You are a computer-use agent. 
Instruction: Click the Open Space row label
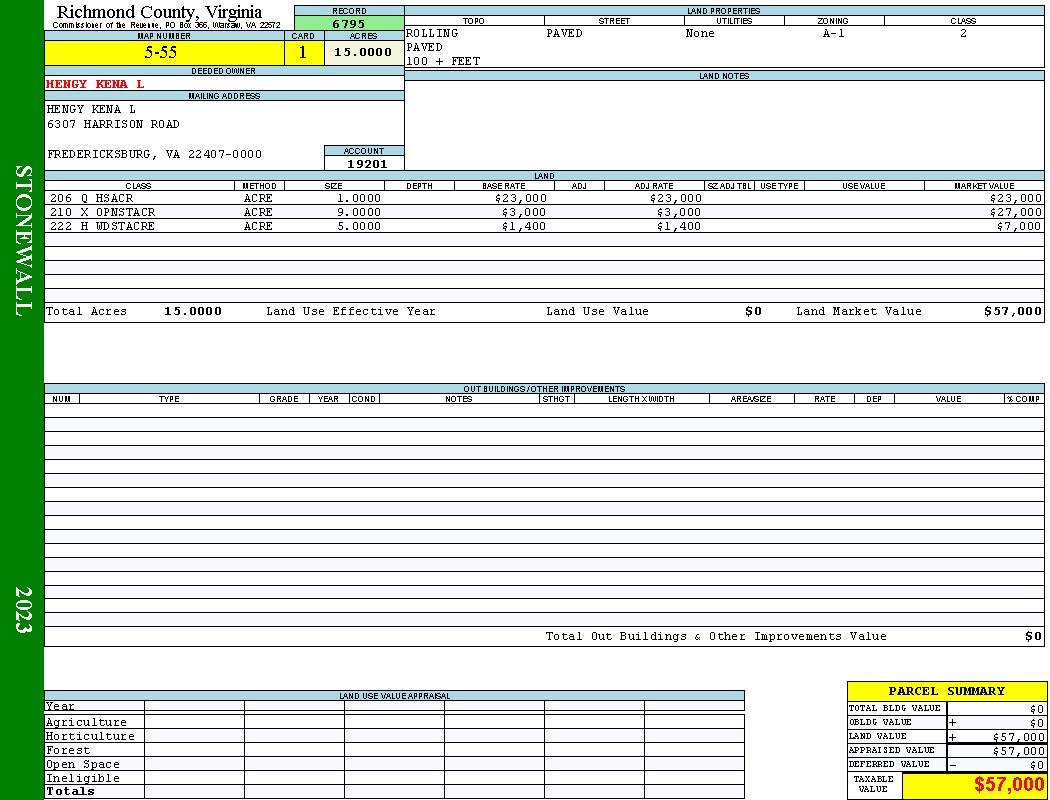point(82,765)
